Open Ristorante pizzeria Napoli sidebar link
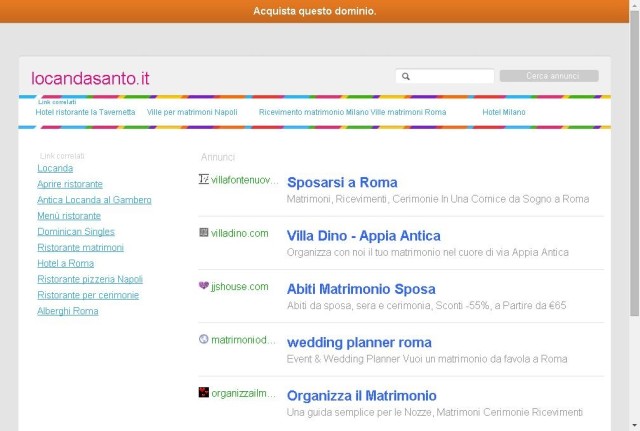This screenshot has width=640, height=431. point(90,279)
